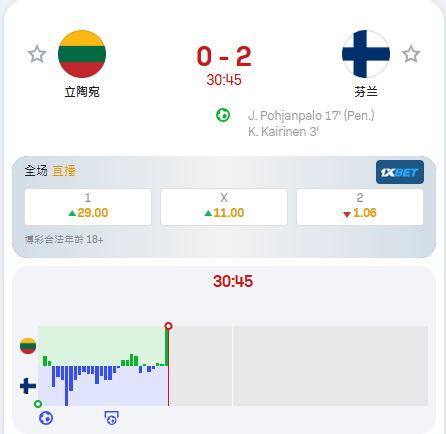
Task: Click scorer K. Kairinen 3'
Action: click(x=283, y=132)
